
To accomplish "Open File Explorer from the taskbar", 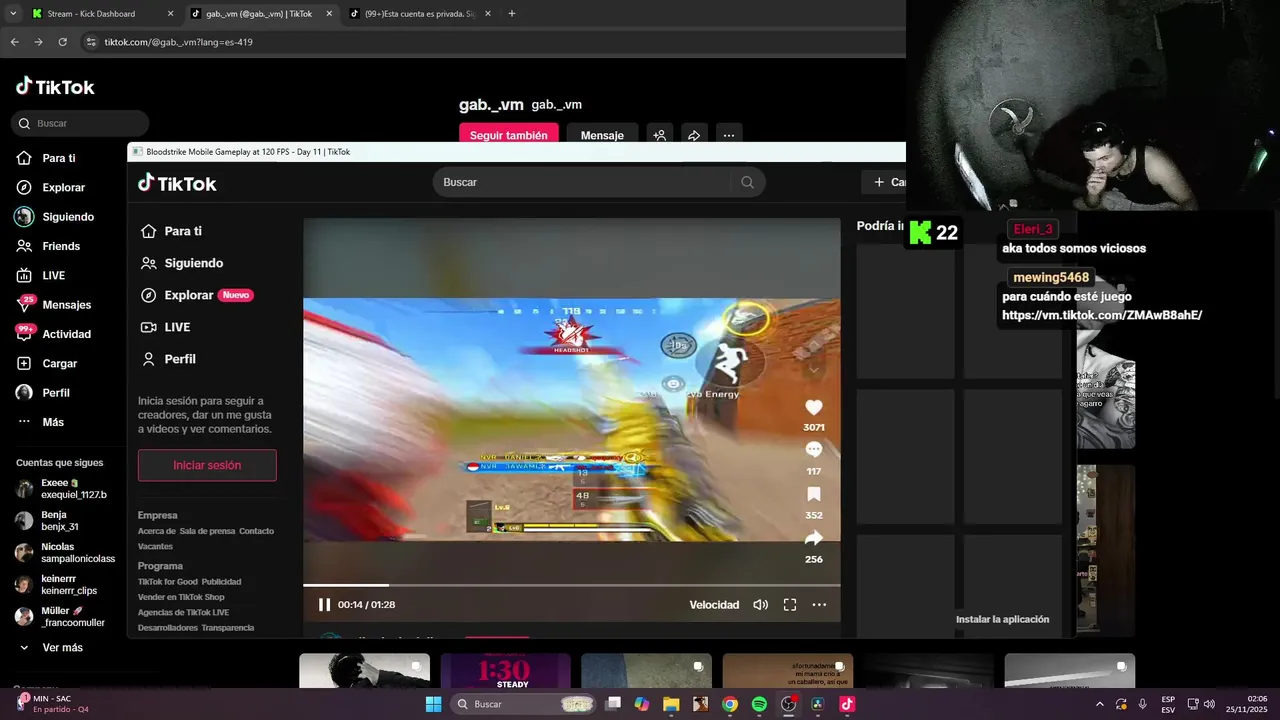I will [671, 704].
